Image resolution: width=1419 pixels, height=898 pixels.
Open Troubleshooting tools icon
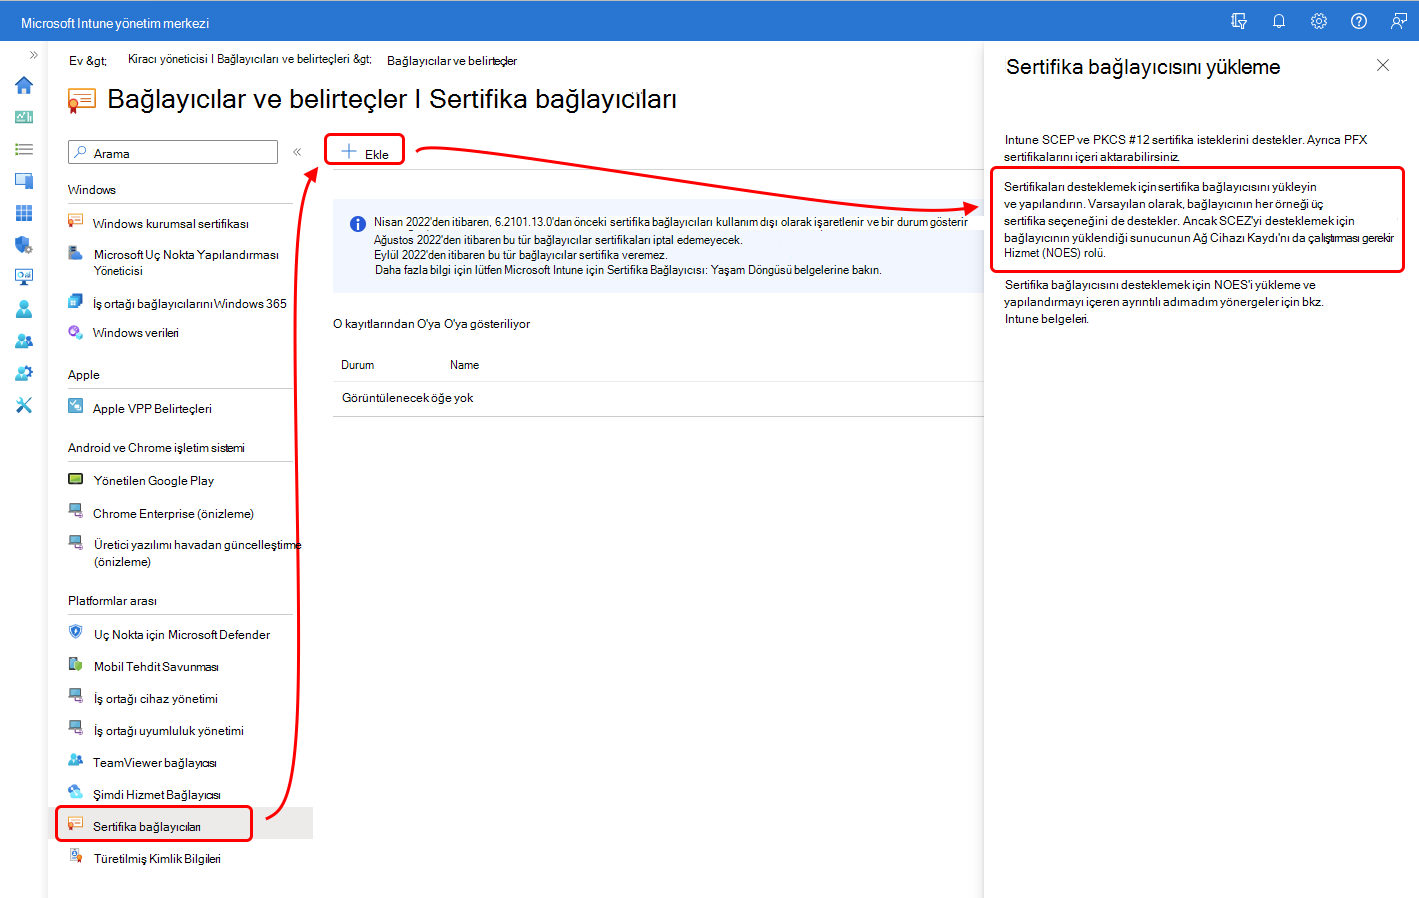24,405
